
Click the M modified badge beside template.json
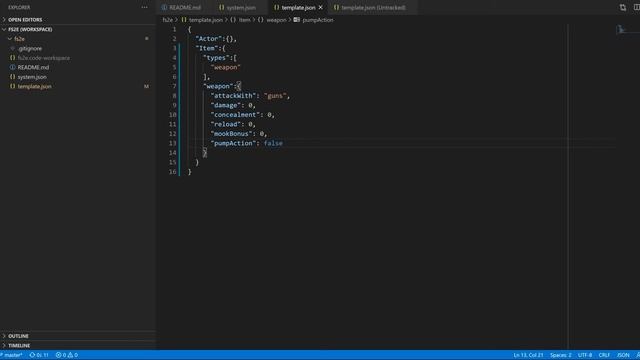coord(146,87)
